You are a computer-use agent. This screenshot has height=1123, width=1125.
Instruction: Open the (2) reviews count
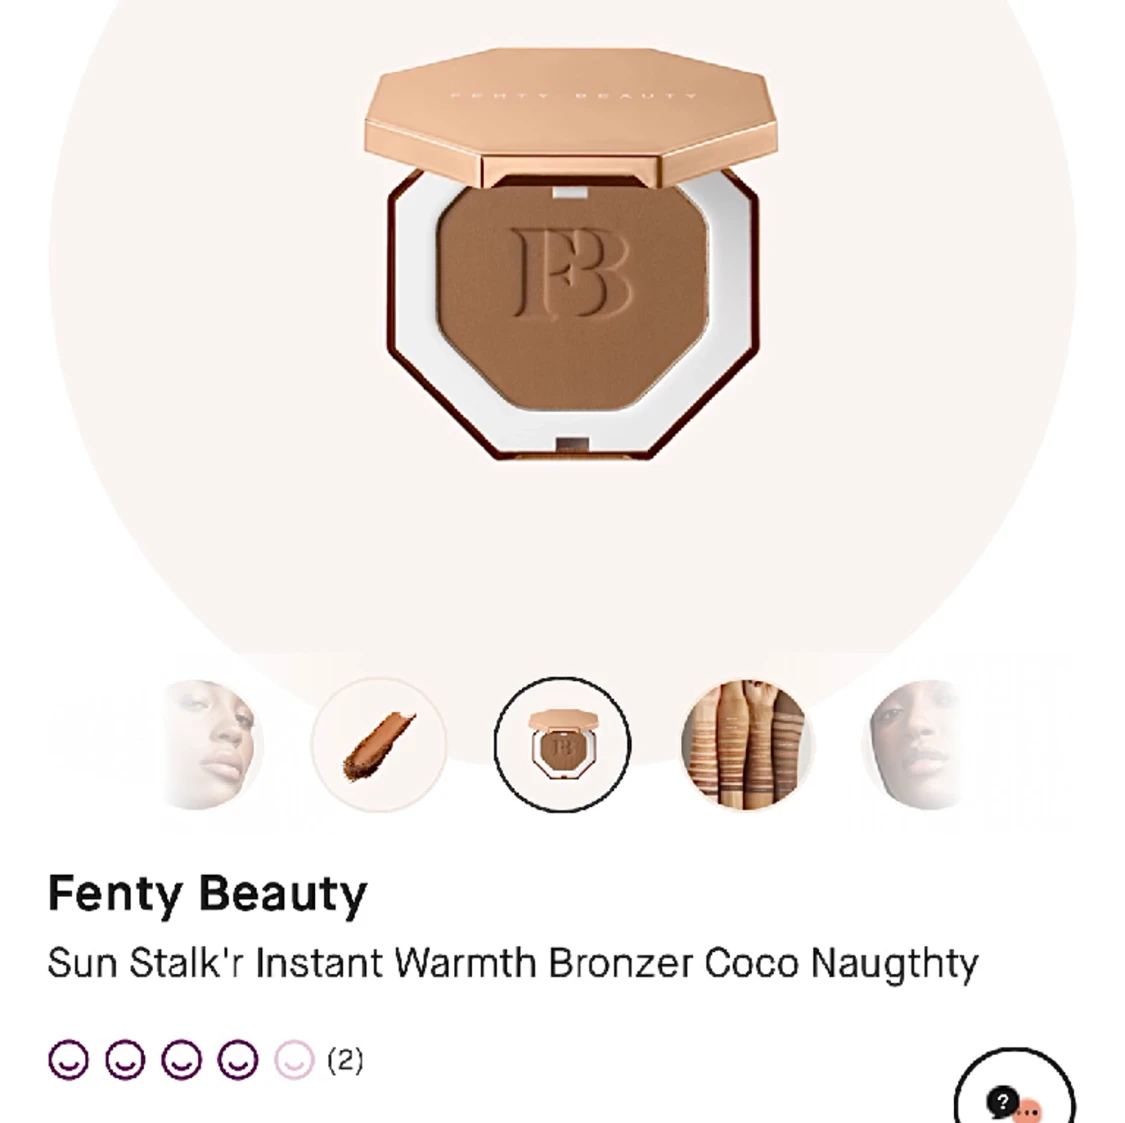click(x=345, y=1060)
